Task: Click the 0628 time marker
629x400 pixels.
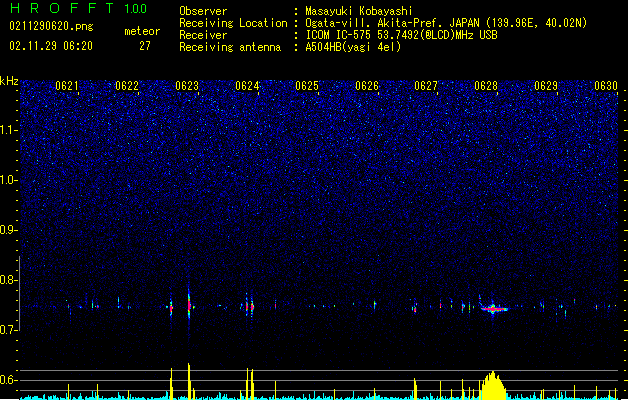Action: coord(486,86)
